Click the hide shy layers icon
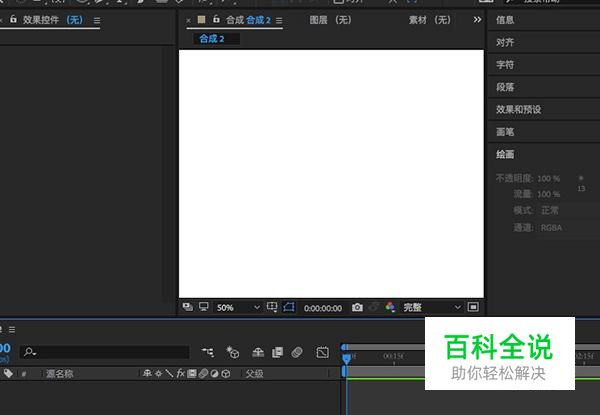 (258, 352)
